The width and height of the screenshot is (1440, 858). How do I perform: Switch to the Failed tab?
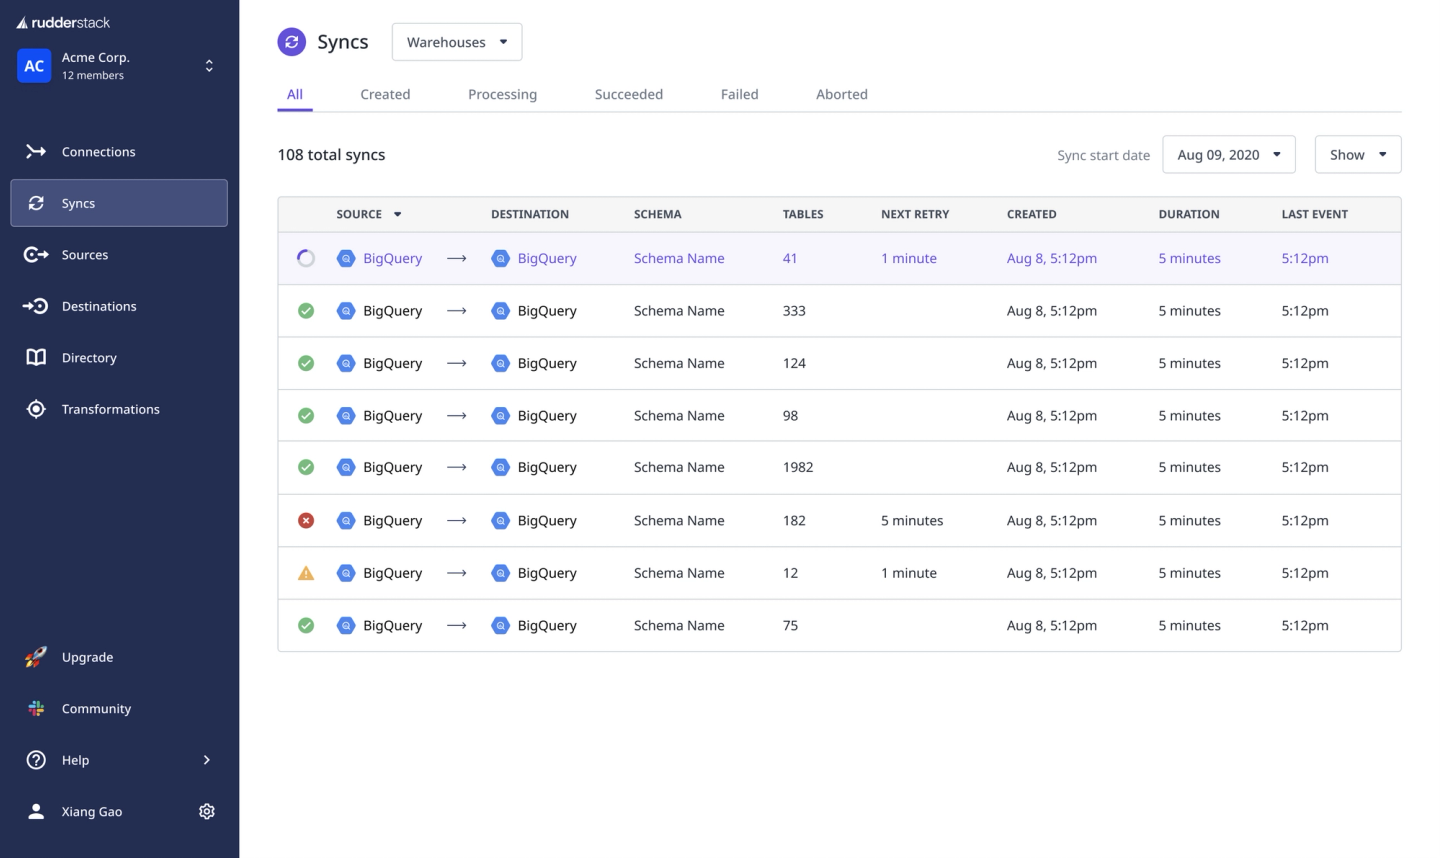(x=739, y=94)
